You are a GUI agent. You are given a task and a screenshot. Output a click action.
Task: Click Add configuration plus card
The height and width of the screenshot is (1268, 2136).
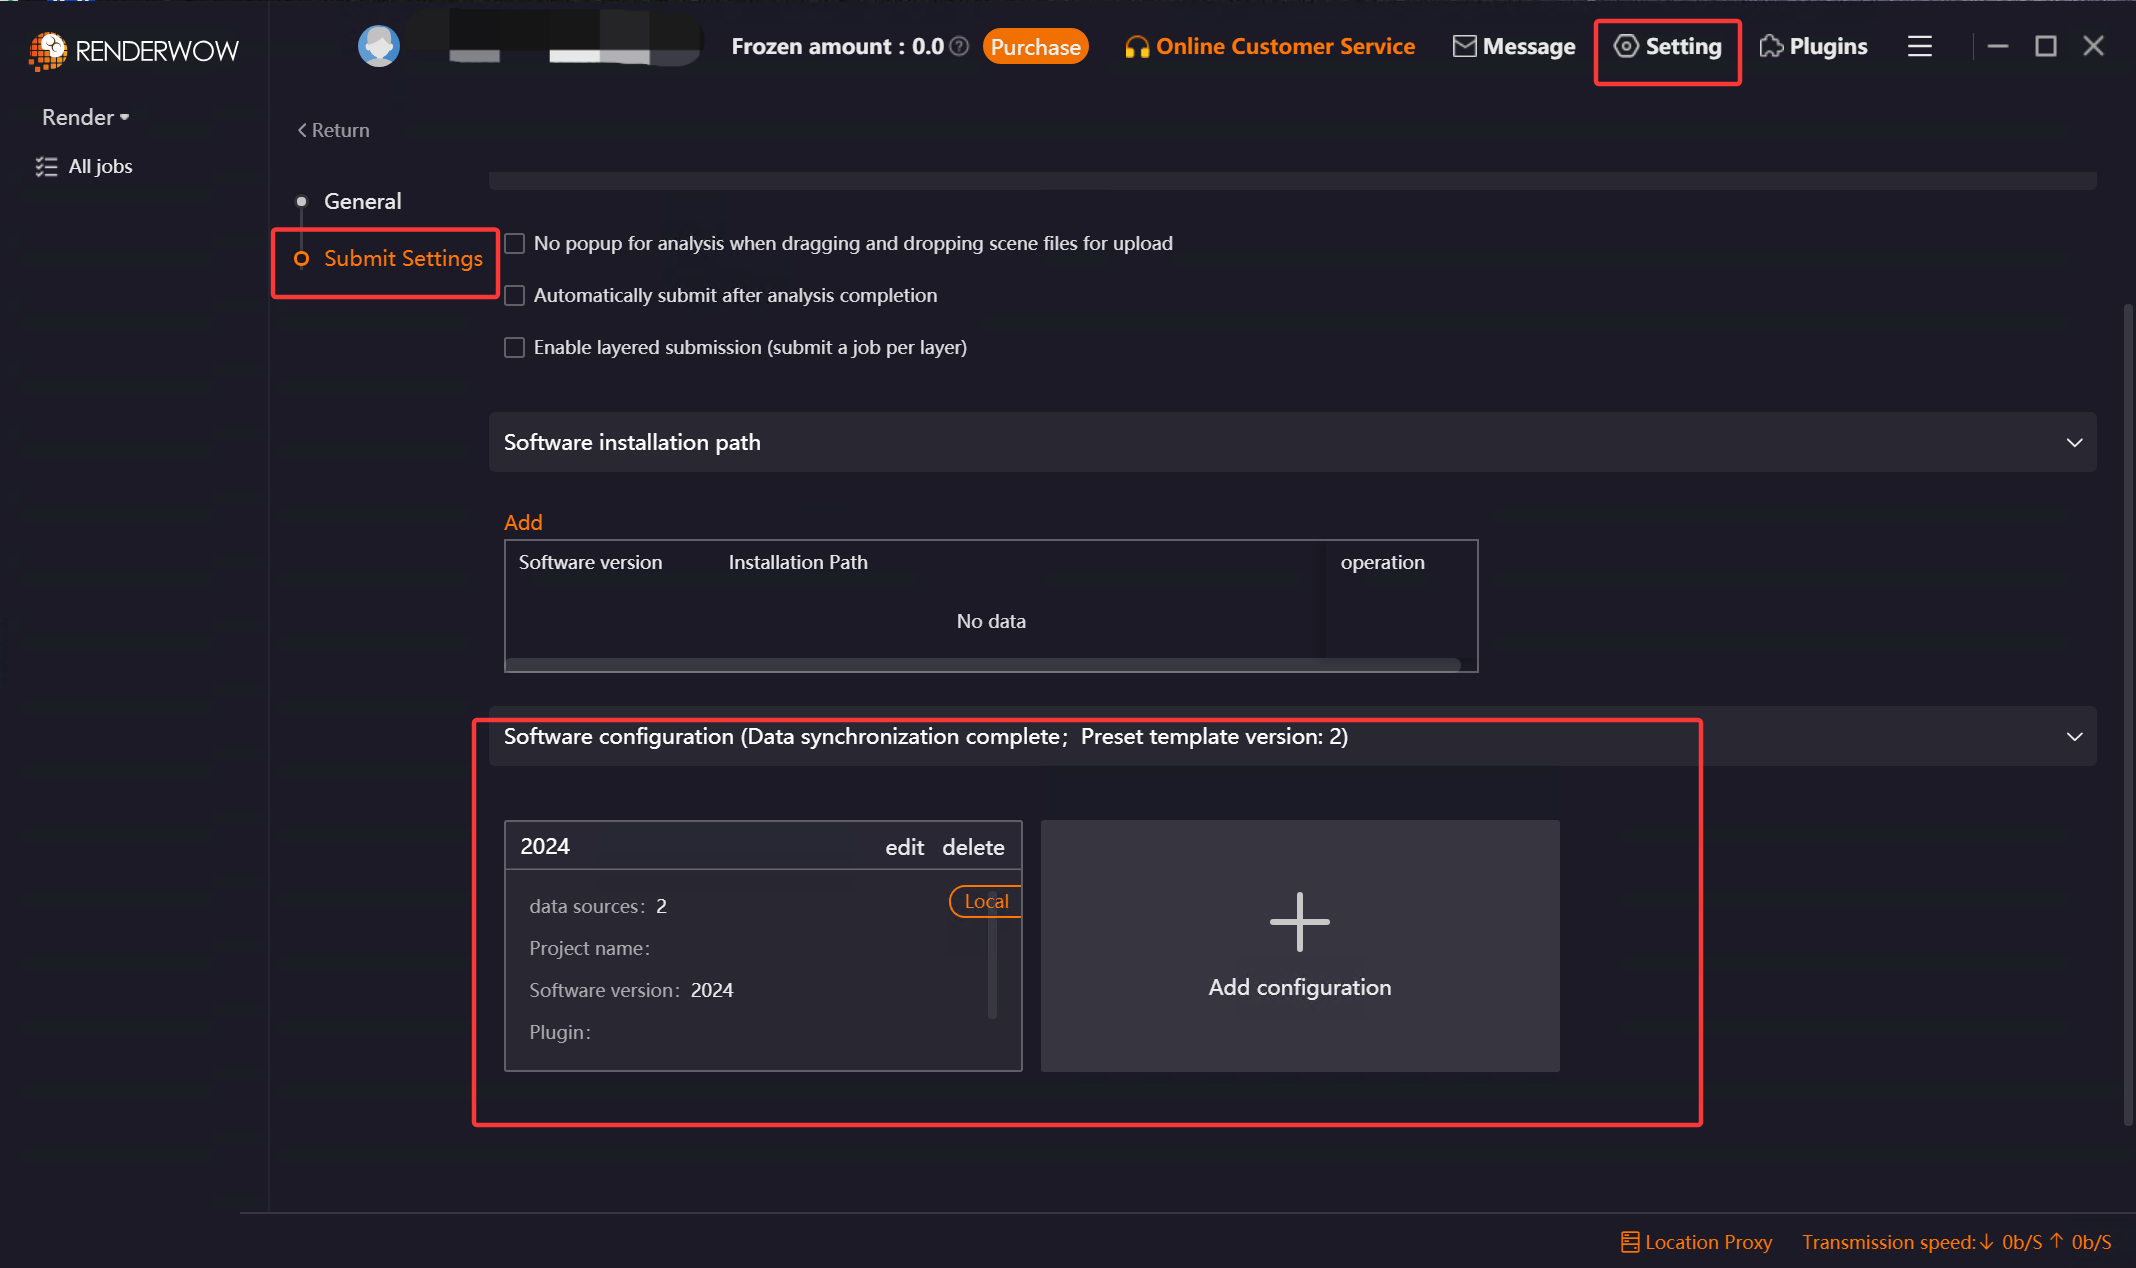[1300, 946]
